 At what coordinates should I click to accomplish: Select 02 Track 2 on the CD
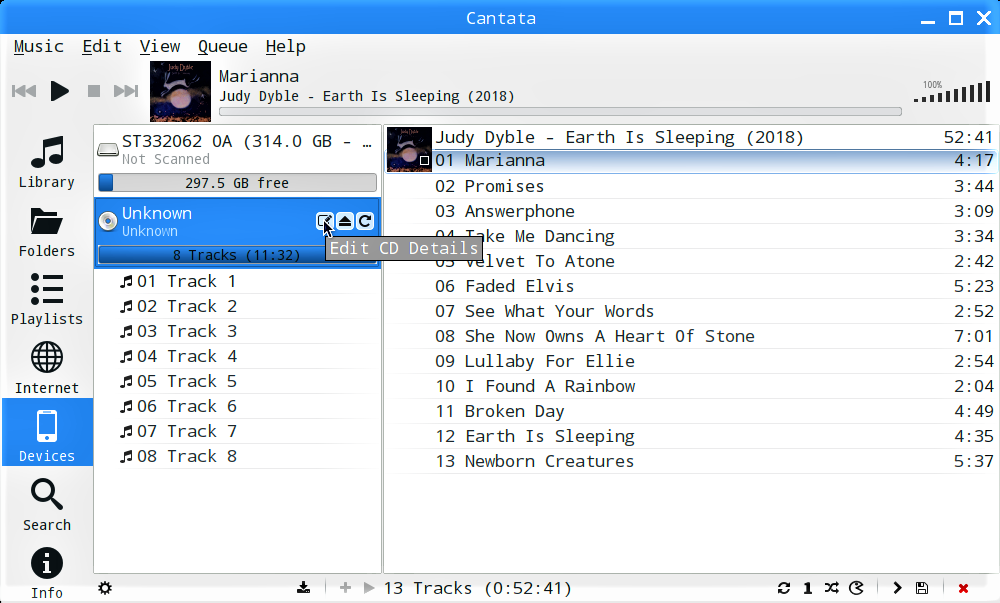click(237, 306)
